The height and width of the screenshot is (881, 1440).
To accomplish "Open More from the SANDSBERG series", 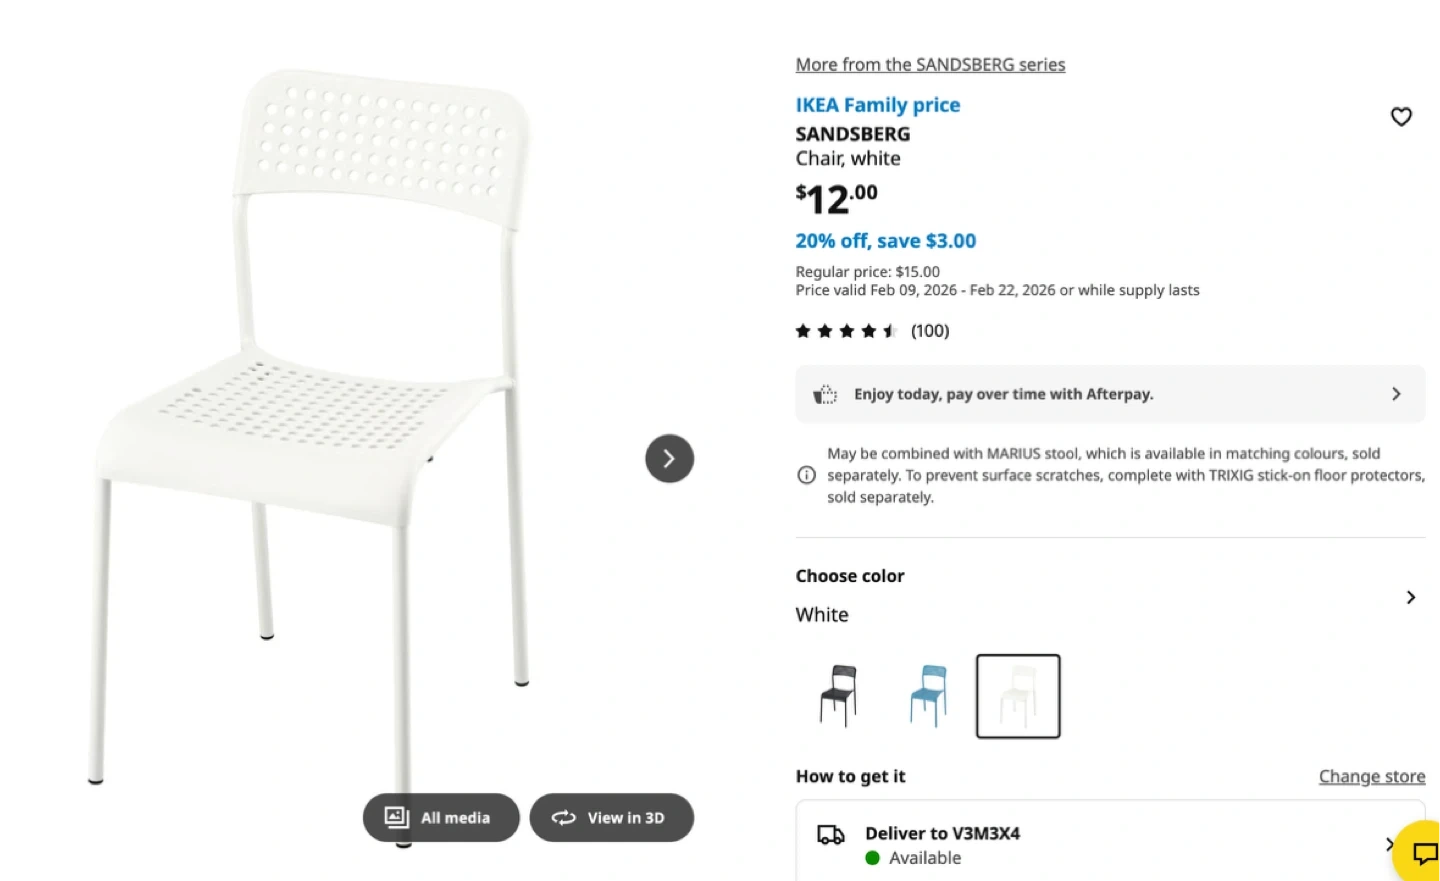I will (930, 64).
